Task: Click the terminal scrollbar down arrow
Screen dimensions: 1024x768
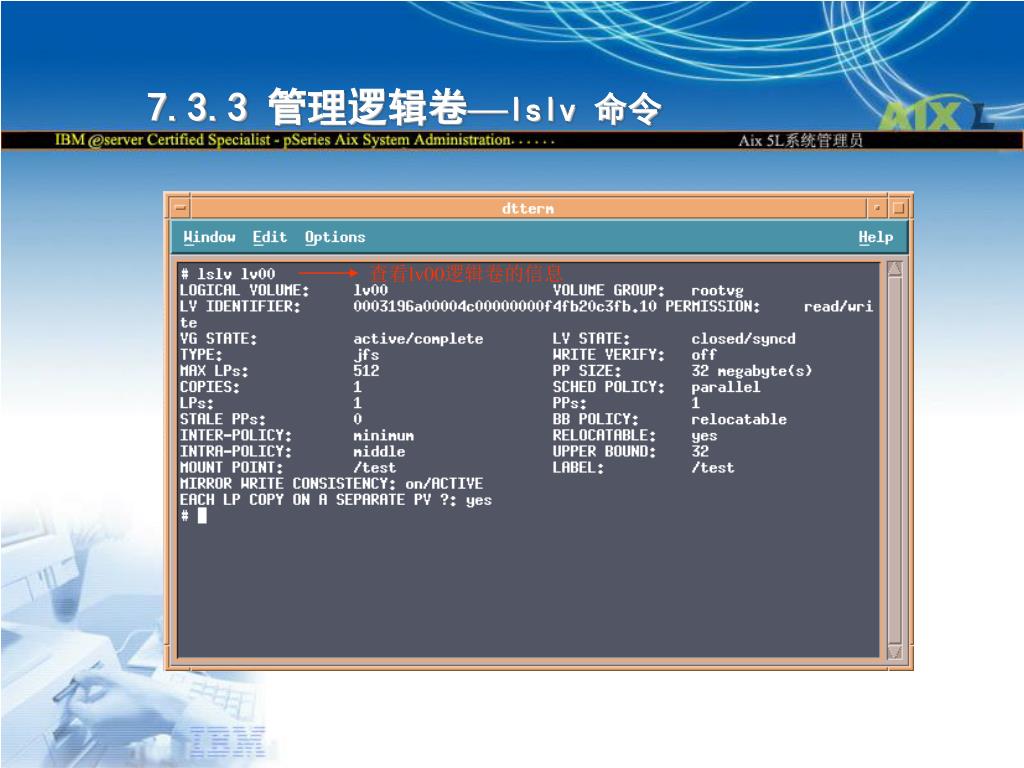Action: pos(895,652)
